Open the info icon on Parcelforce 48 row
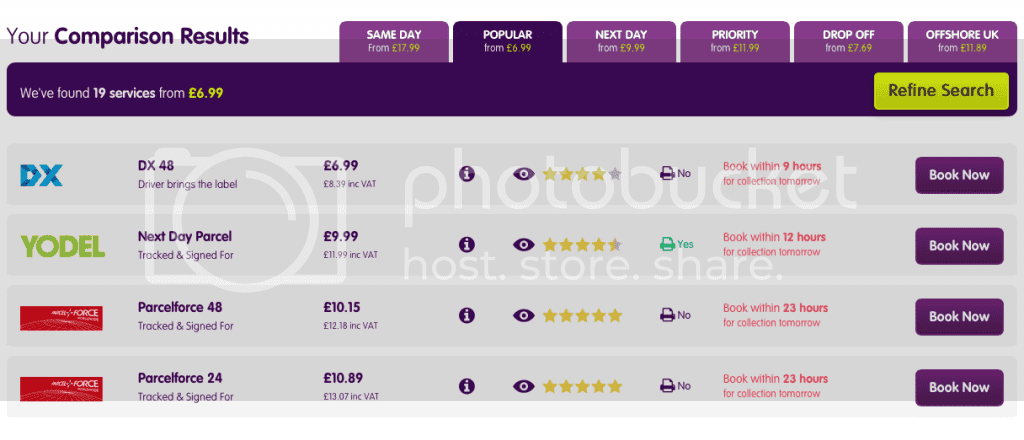This screenshot has height=440, width=1024. (x=466, y=315)
